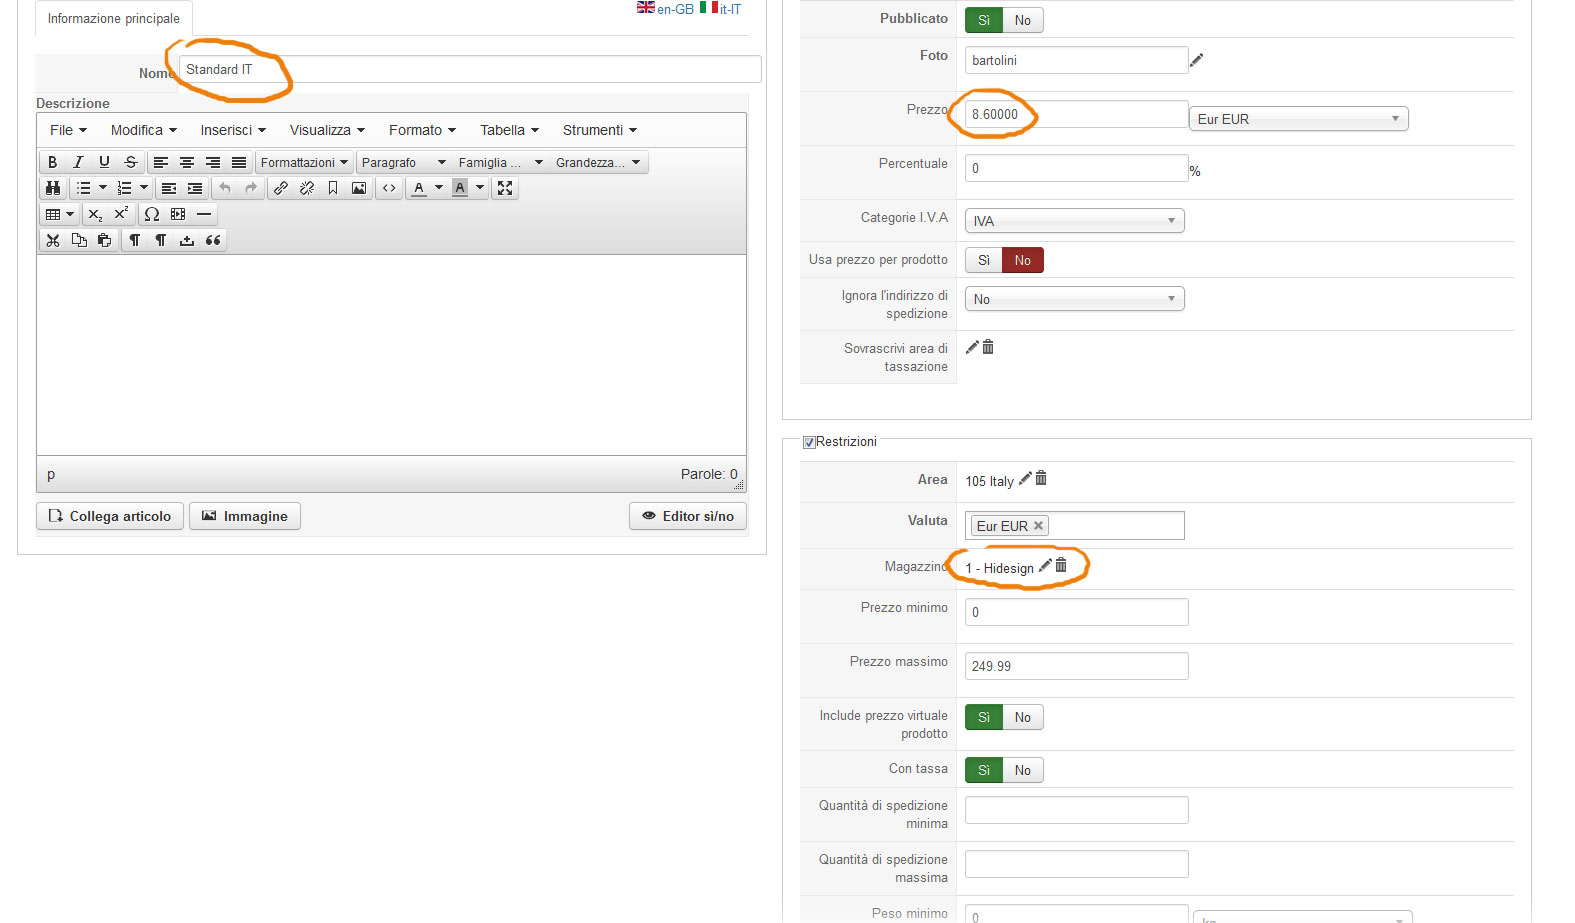Toggle fullscreen editor mode
The image size is (1575, 923).
coord(505,188)
